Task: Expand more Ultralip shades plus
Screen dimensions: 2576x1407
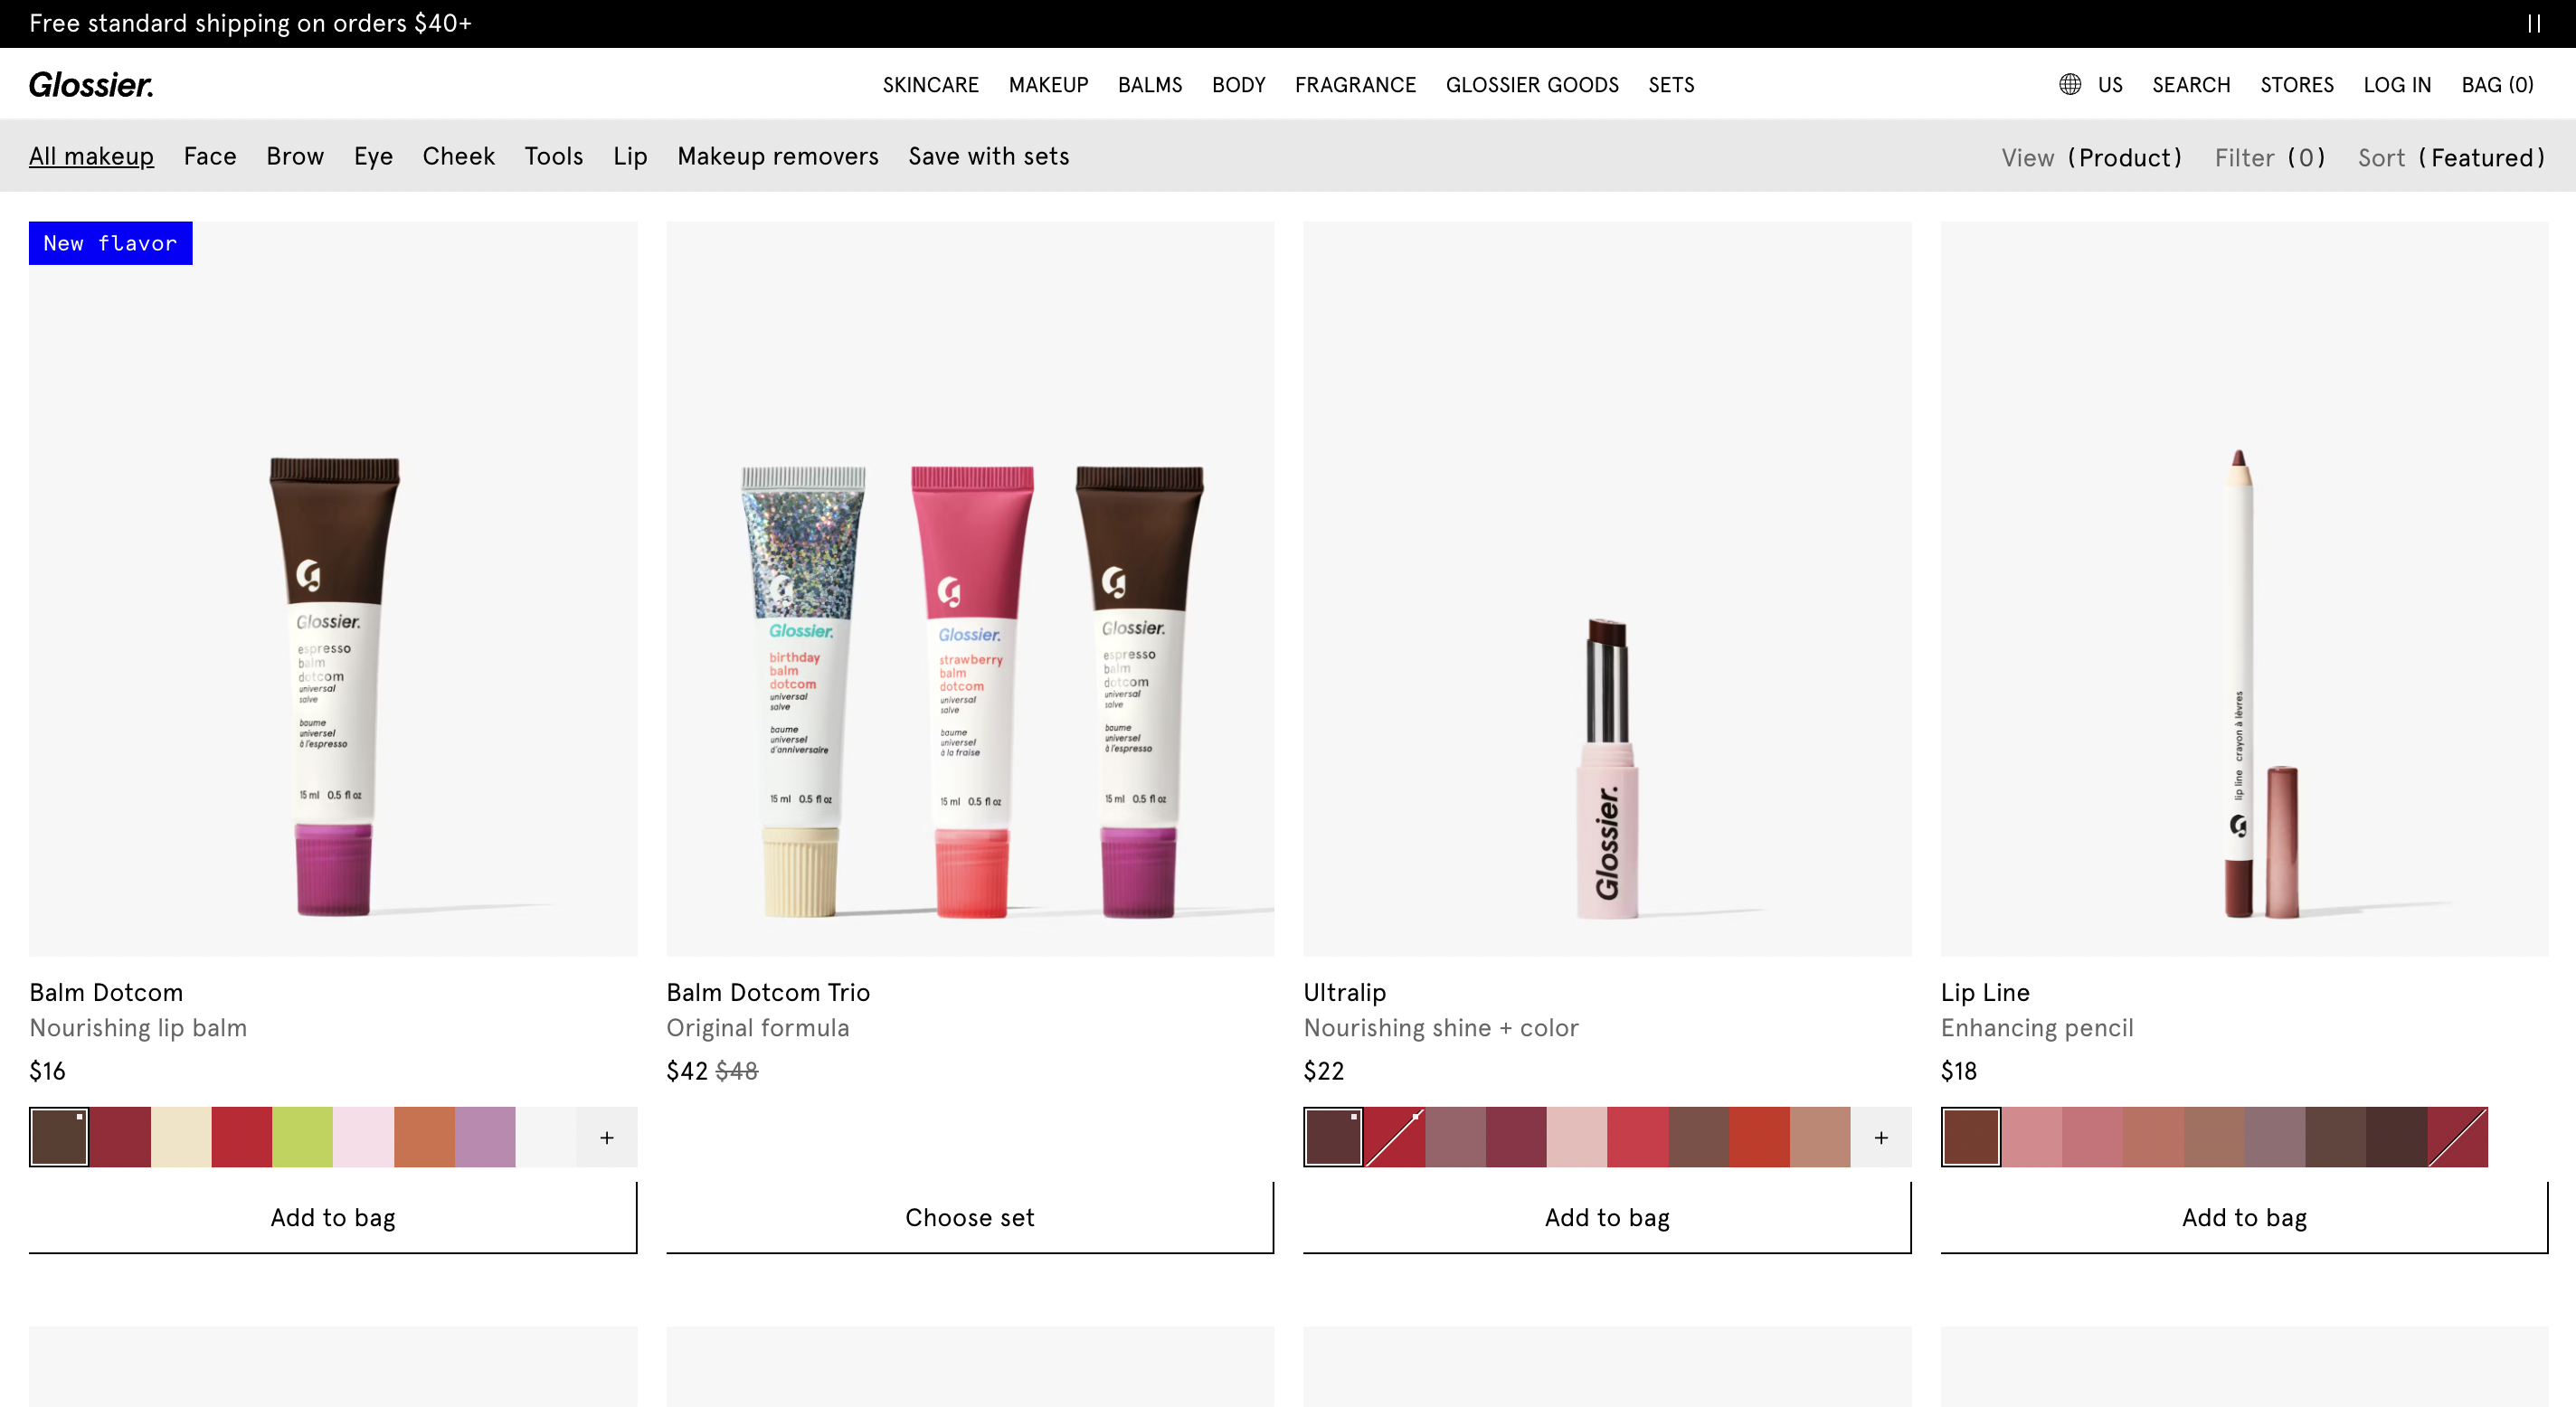Action: tap(1880, 1137)
